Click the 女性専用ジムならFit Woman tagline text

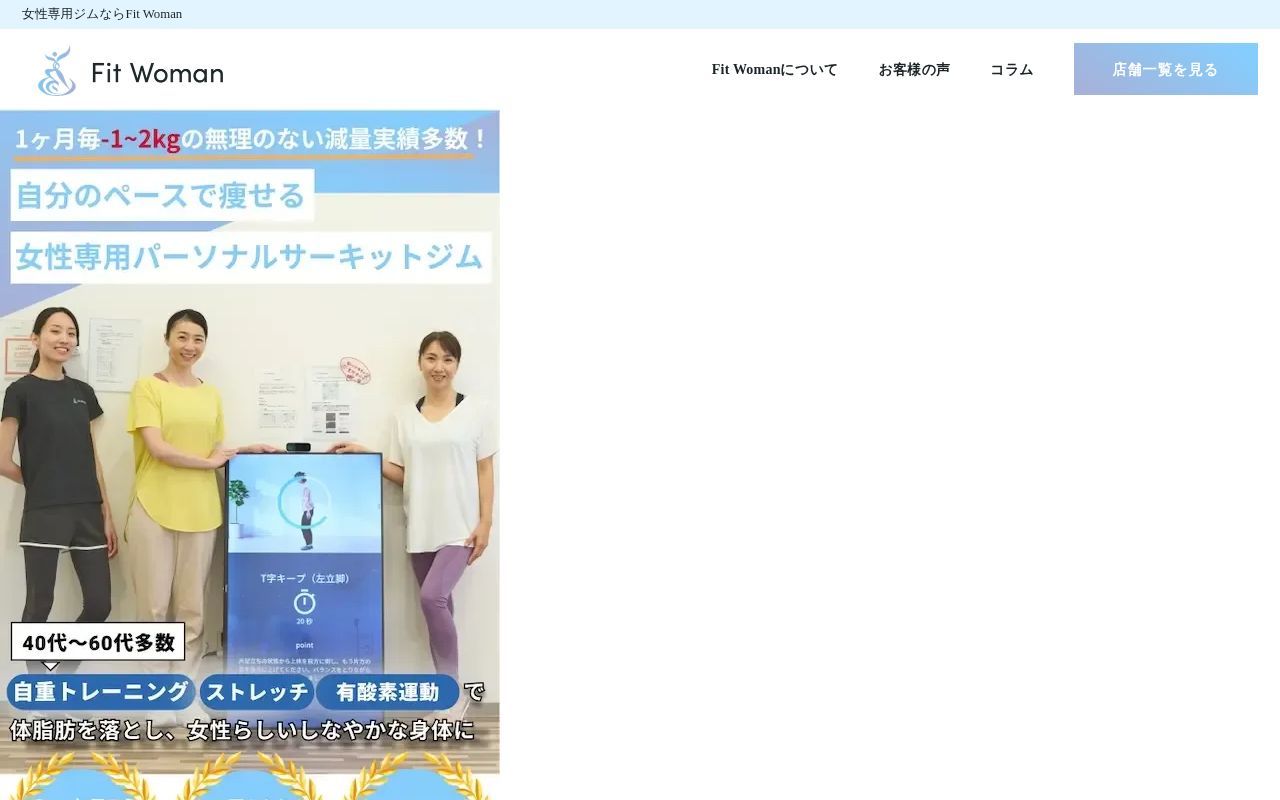click(102, 14)
